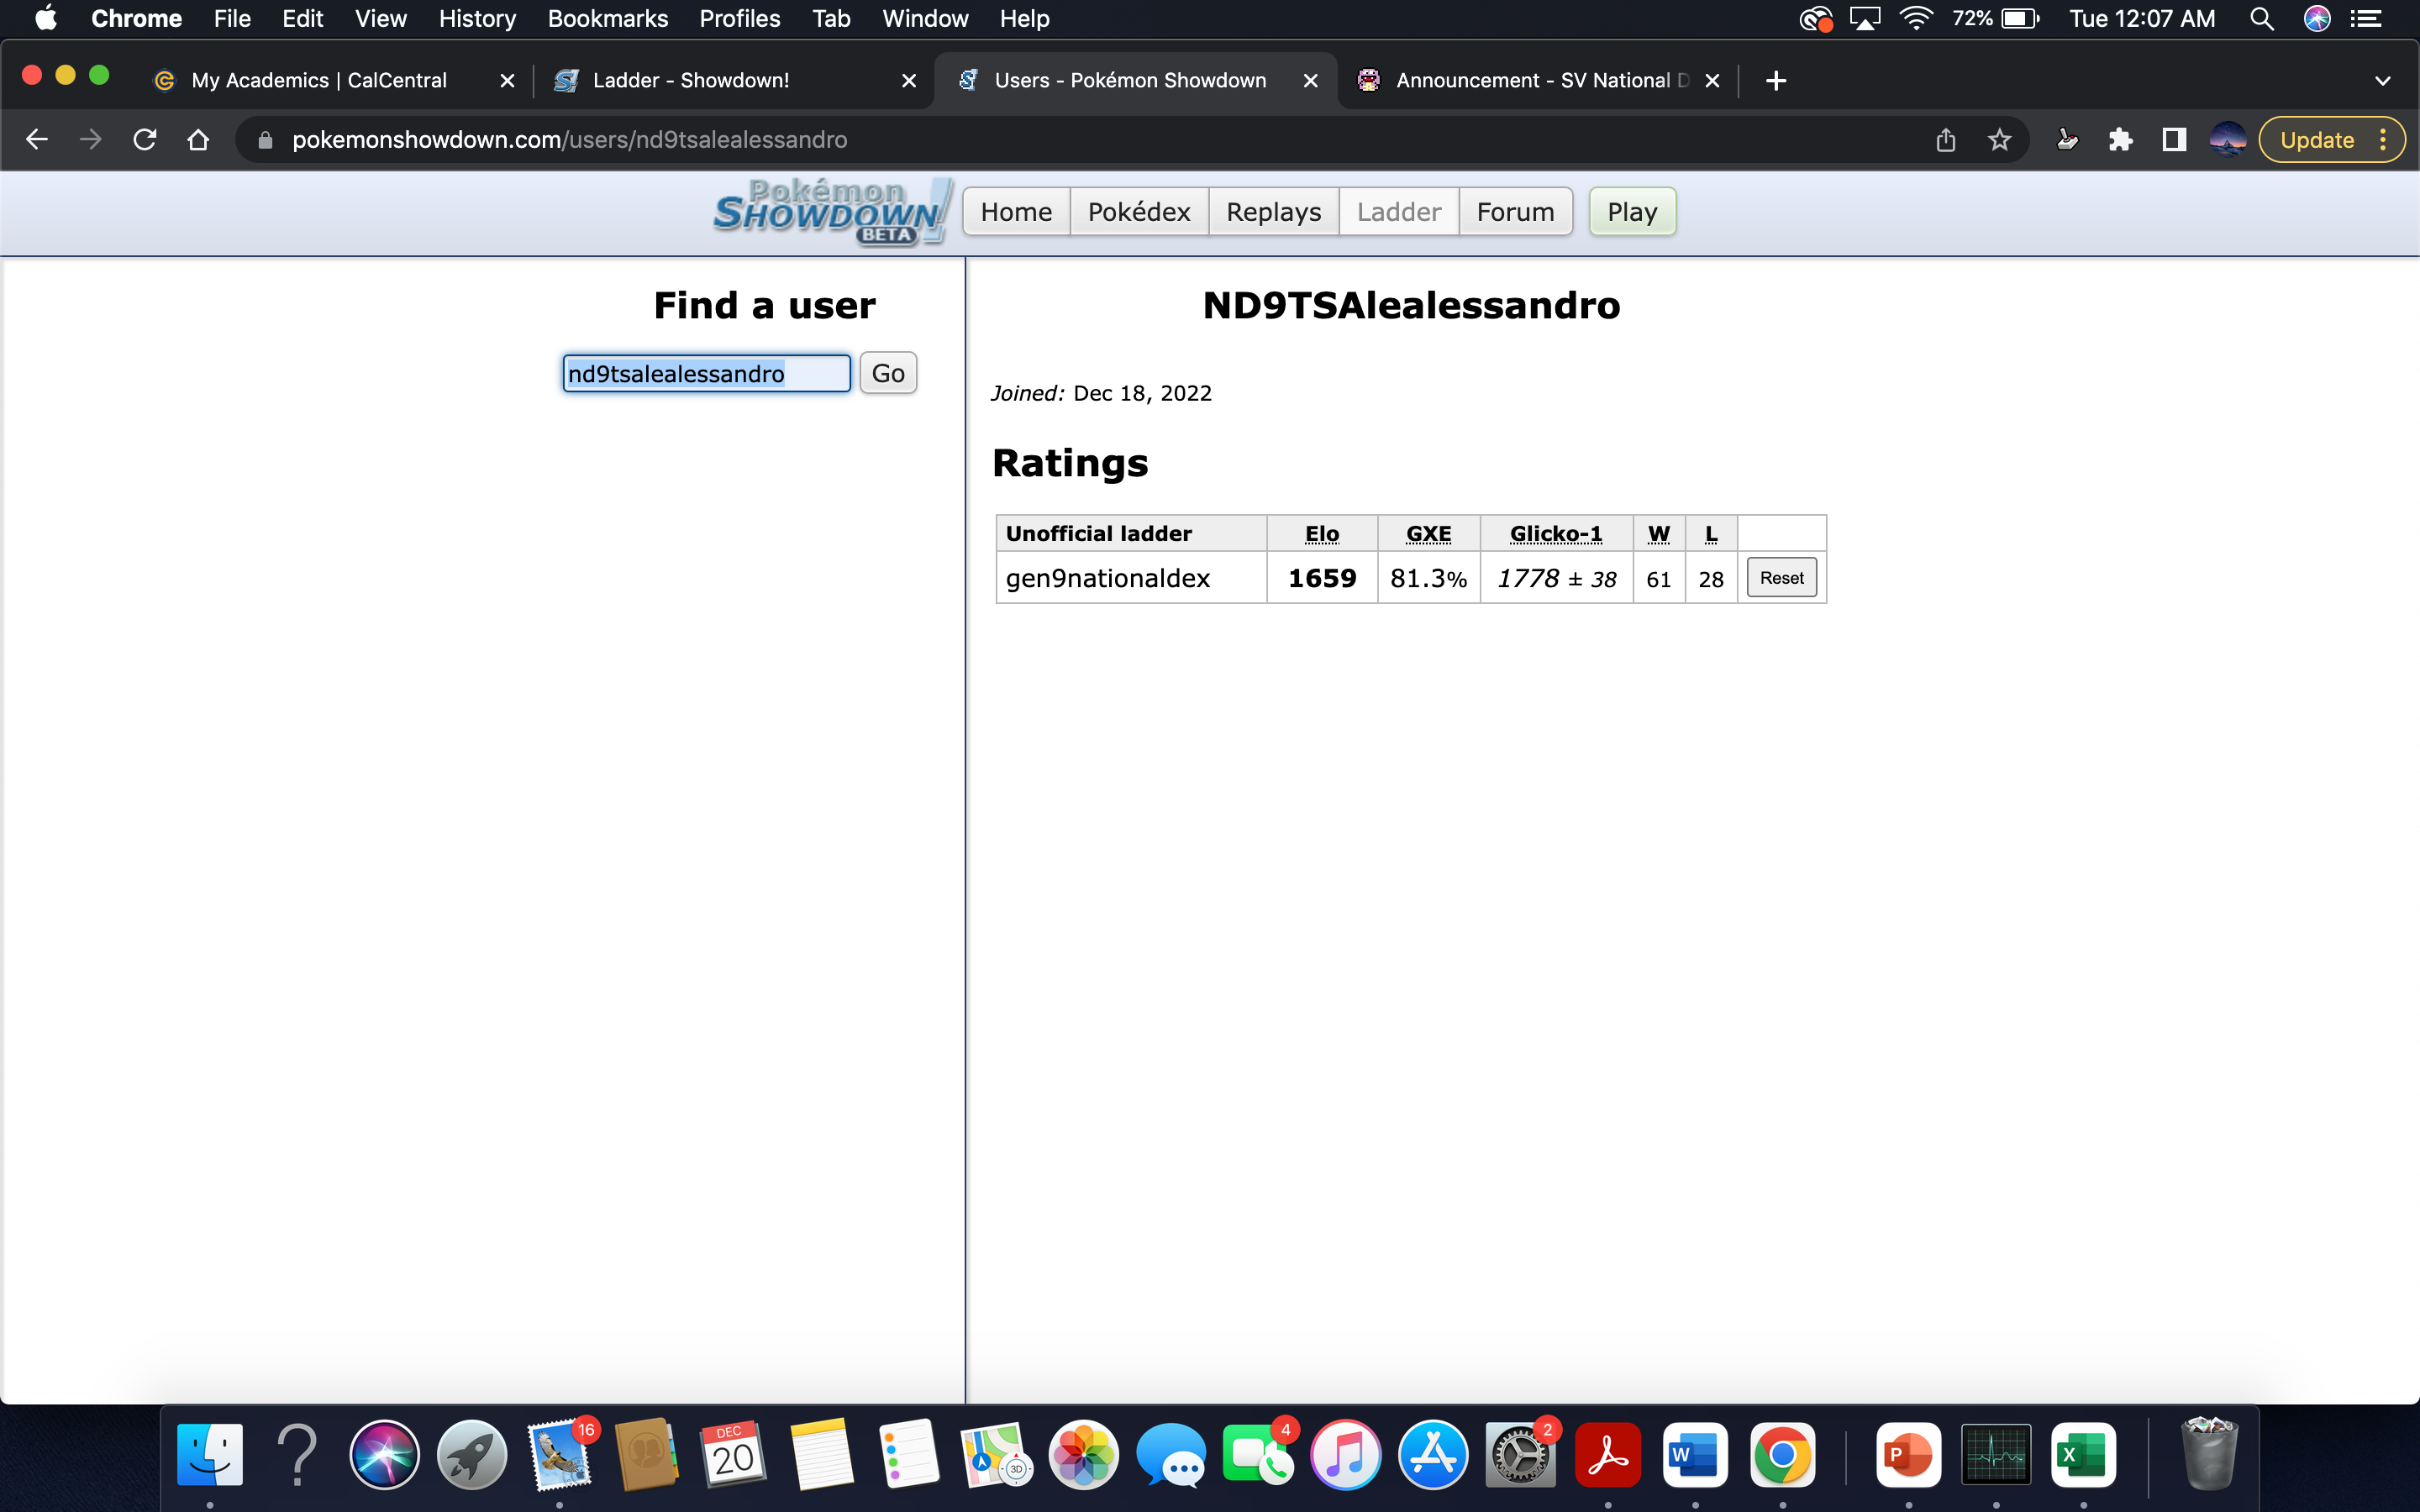Click the browser forward arrow
The width and height of the screenshot is (2420, 1512).
point(91,140)
